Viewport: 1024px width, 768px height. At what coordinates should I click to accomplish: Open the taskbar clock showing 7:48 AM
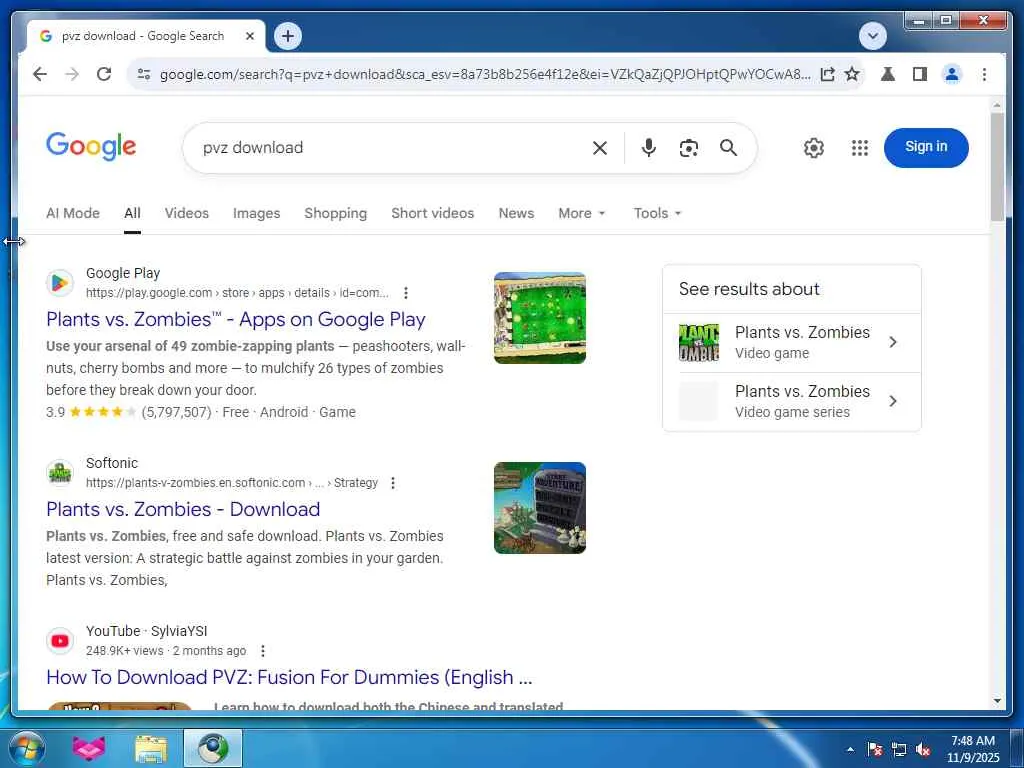[x=973, y=749]
